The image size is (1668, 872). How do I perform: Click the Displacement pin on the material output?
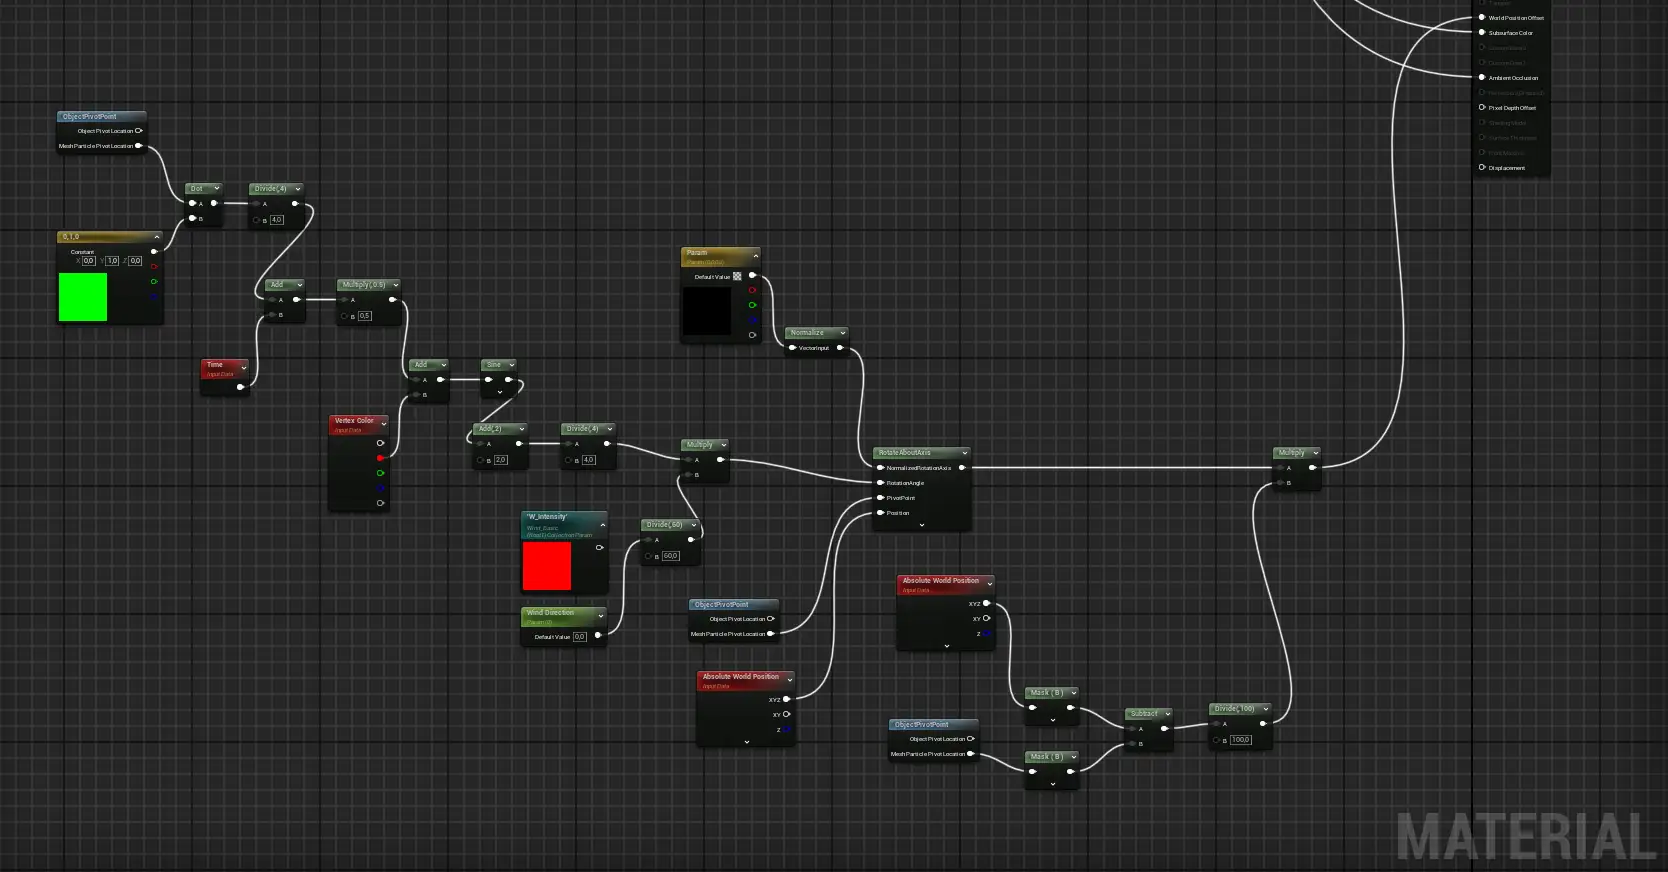(x=1482, y=168)
